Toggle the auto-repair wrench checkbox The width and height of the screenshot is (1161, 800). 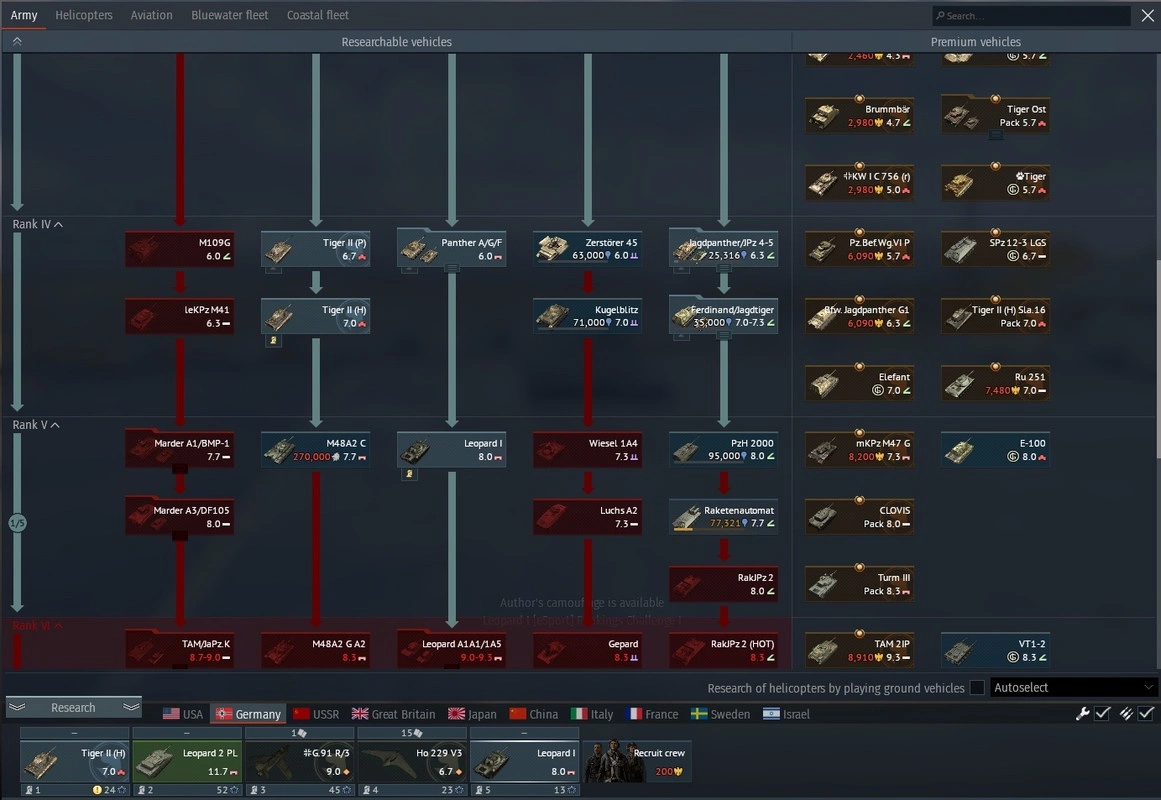(1102, 713)
